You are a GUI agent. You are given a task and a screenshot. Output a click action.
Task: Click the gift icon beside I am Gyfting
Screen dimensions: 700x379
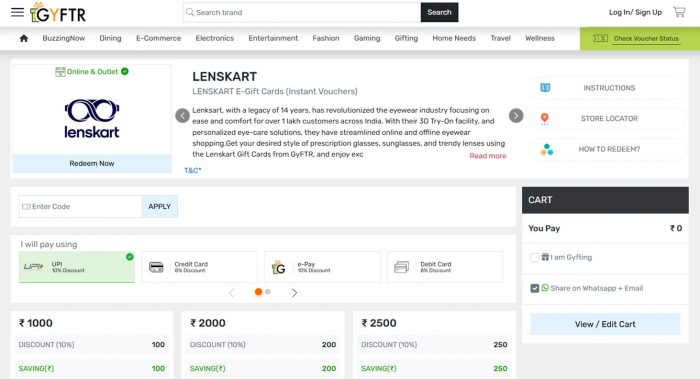point(545,257)
